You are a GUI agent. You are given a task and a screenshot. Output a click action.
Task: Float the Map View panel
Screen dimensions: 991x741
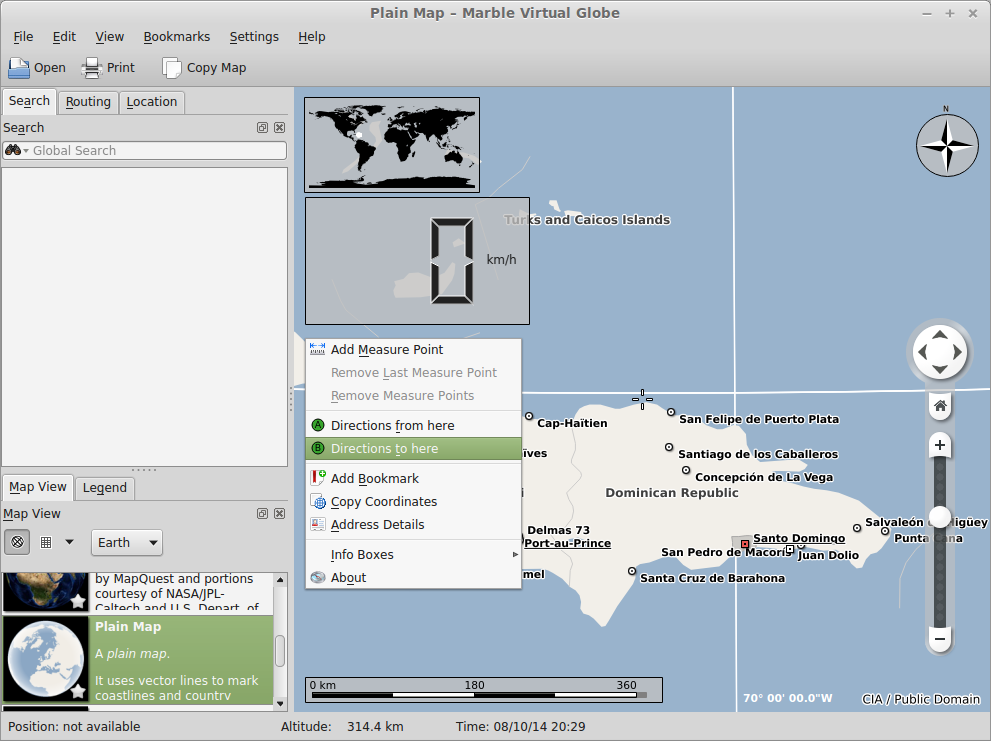click(x=262, y=513)
